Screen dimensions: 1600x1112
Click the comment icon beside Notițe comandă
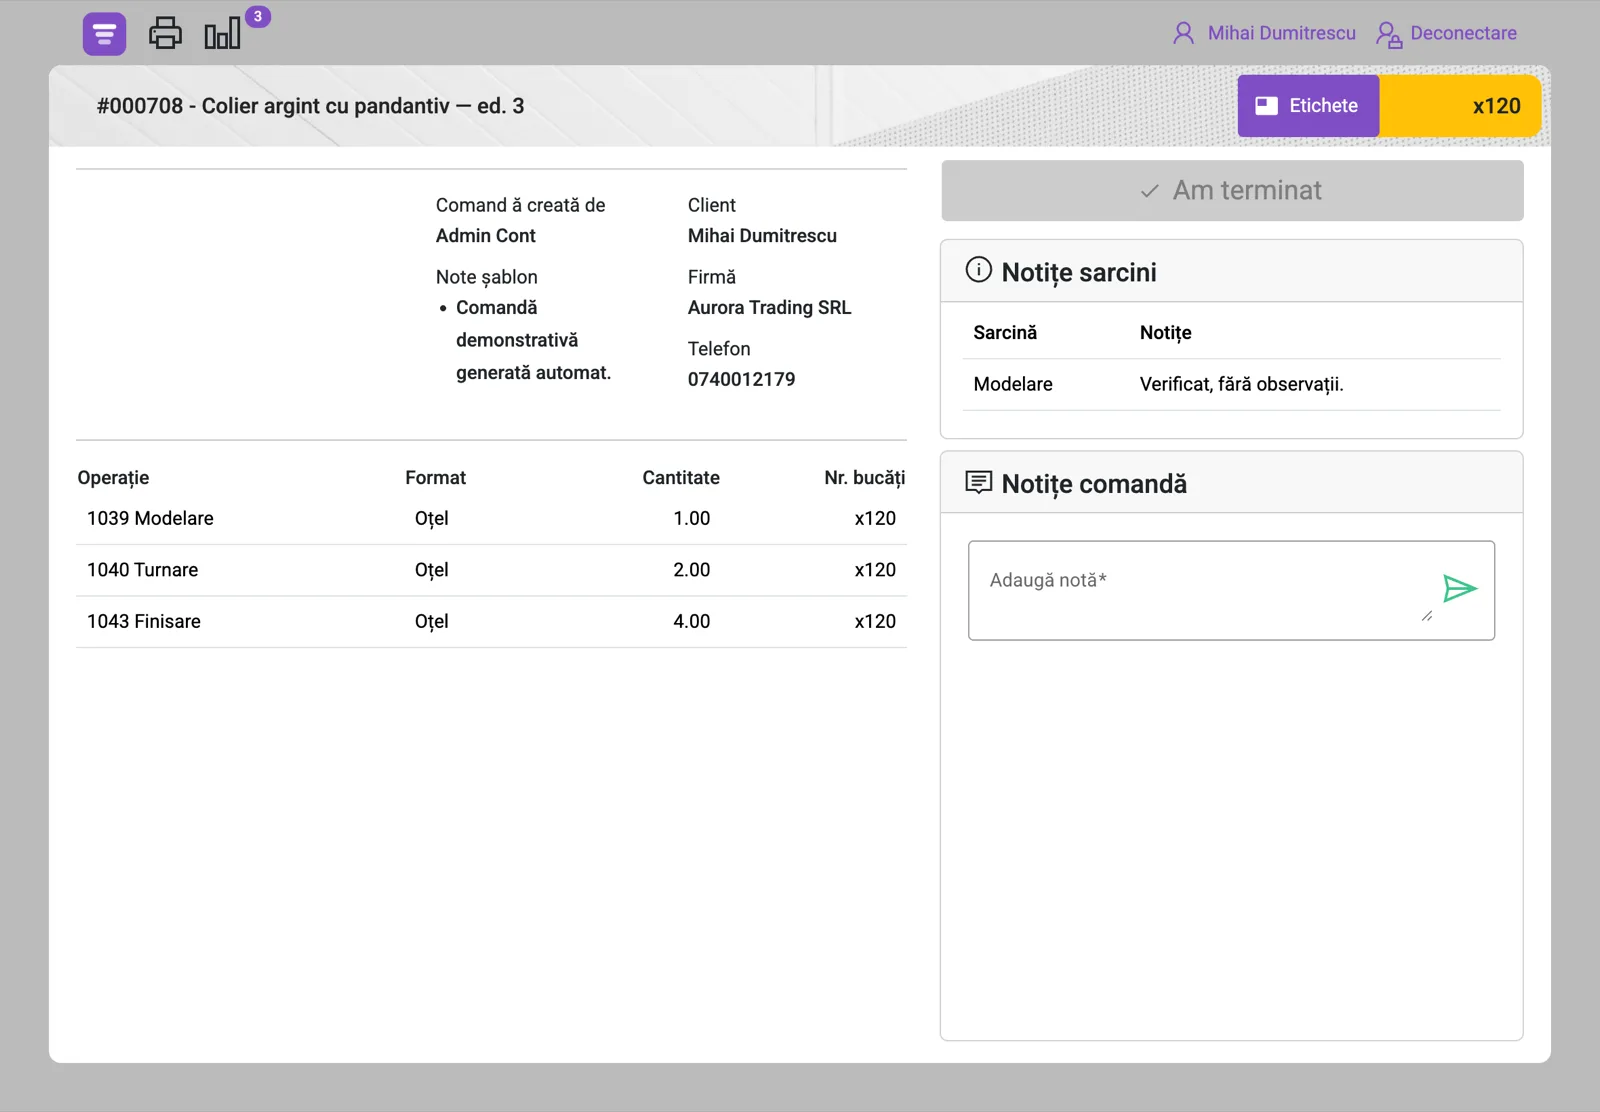tap(978, 483)
